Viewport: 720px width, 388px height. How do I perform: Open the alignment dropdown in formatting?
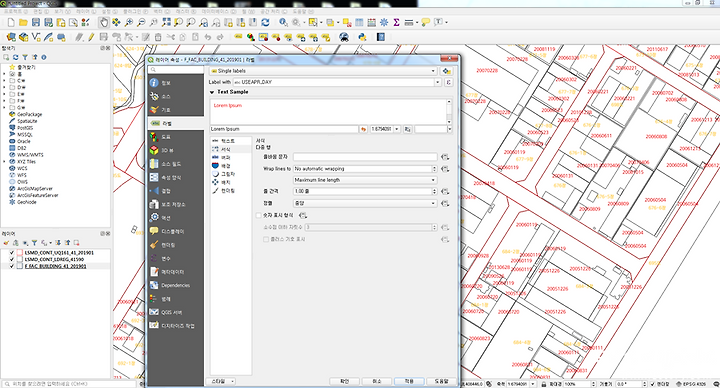(x=365, y=203)
